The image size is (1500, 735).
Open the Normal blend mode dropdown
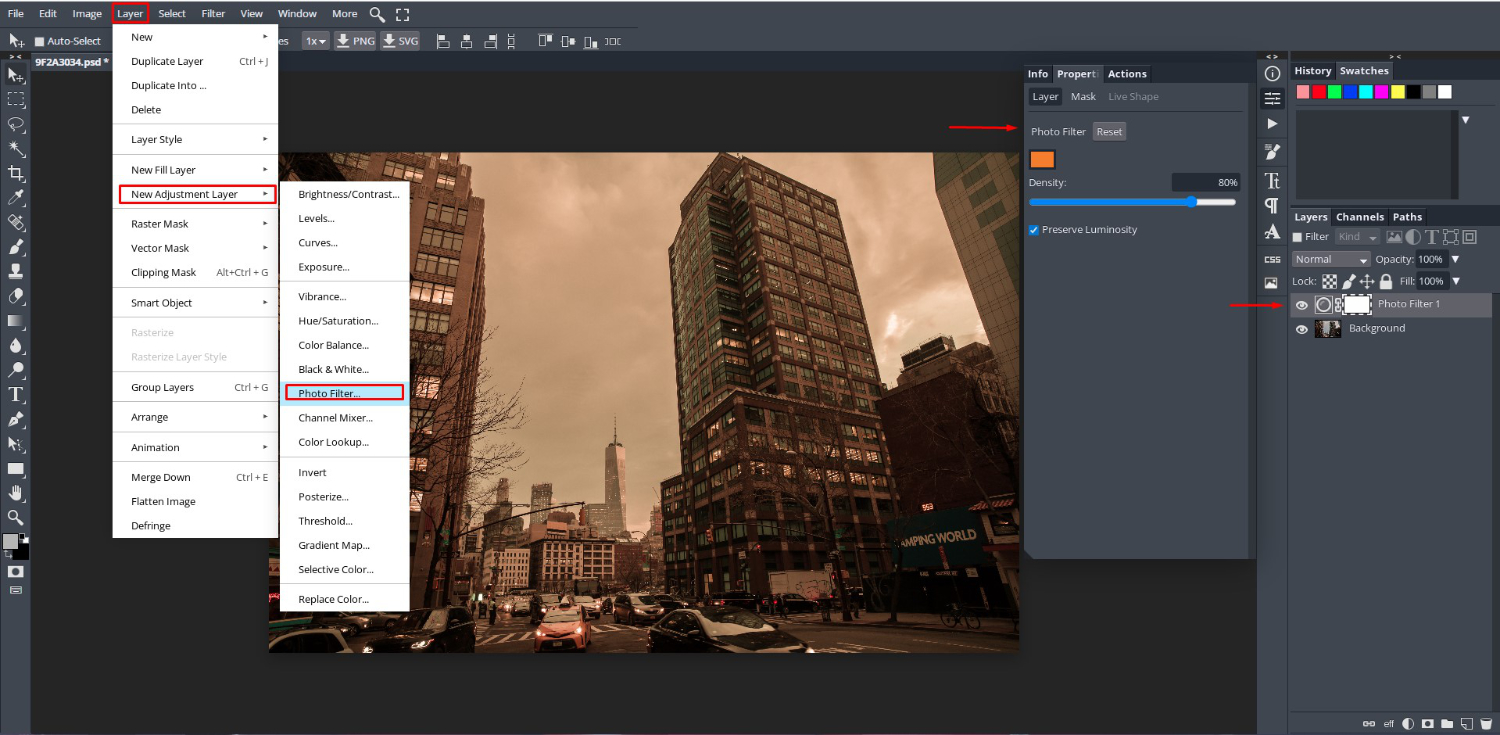[1331, 259]
